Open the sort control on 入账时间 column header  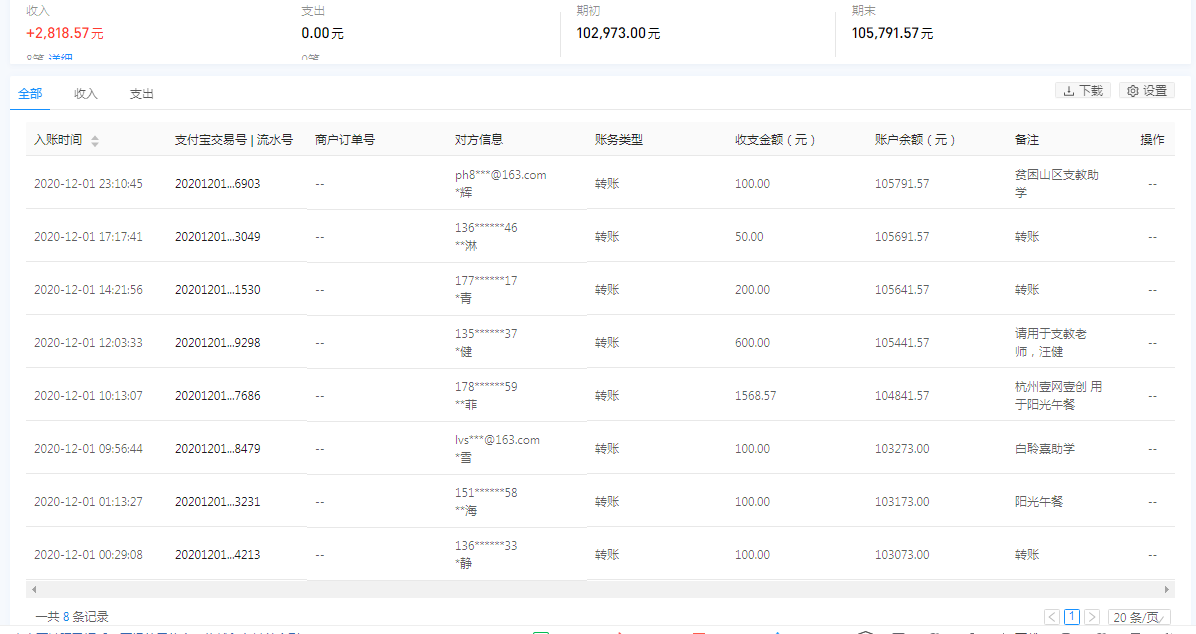pos(96,139)
